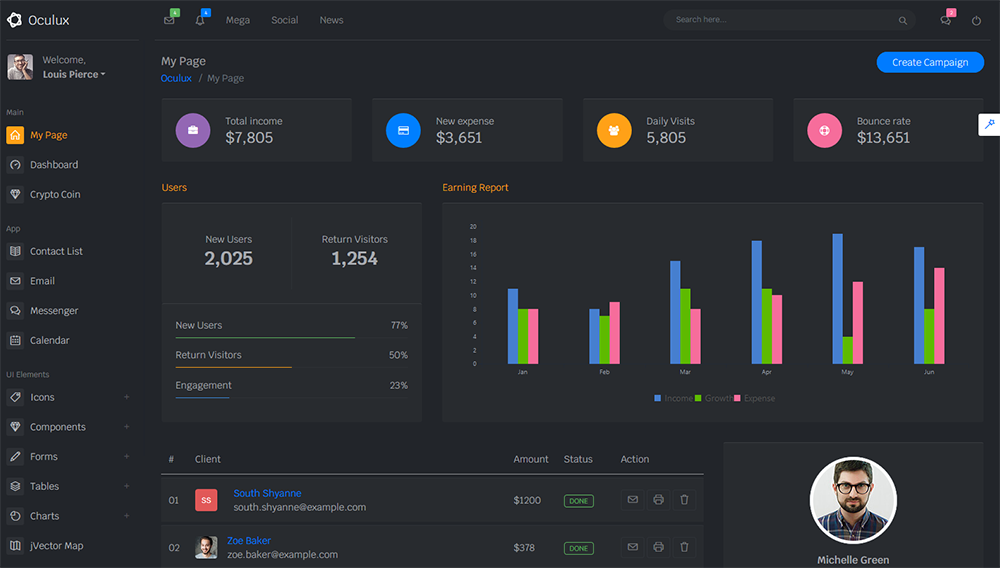Click the print icon for Zoe Baker
Screen dimensions: 1000x568
tap(658, 547)
